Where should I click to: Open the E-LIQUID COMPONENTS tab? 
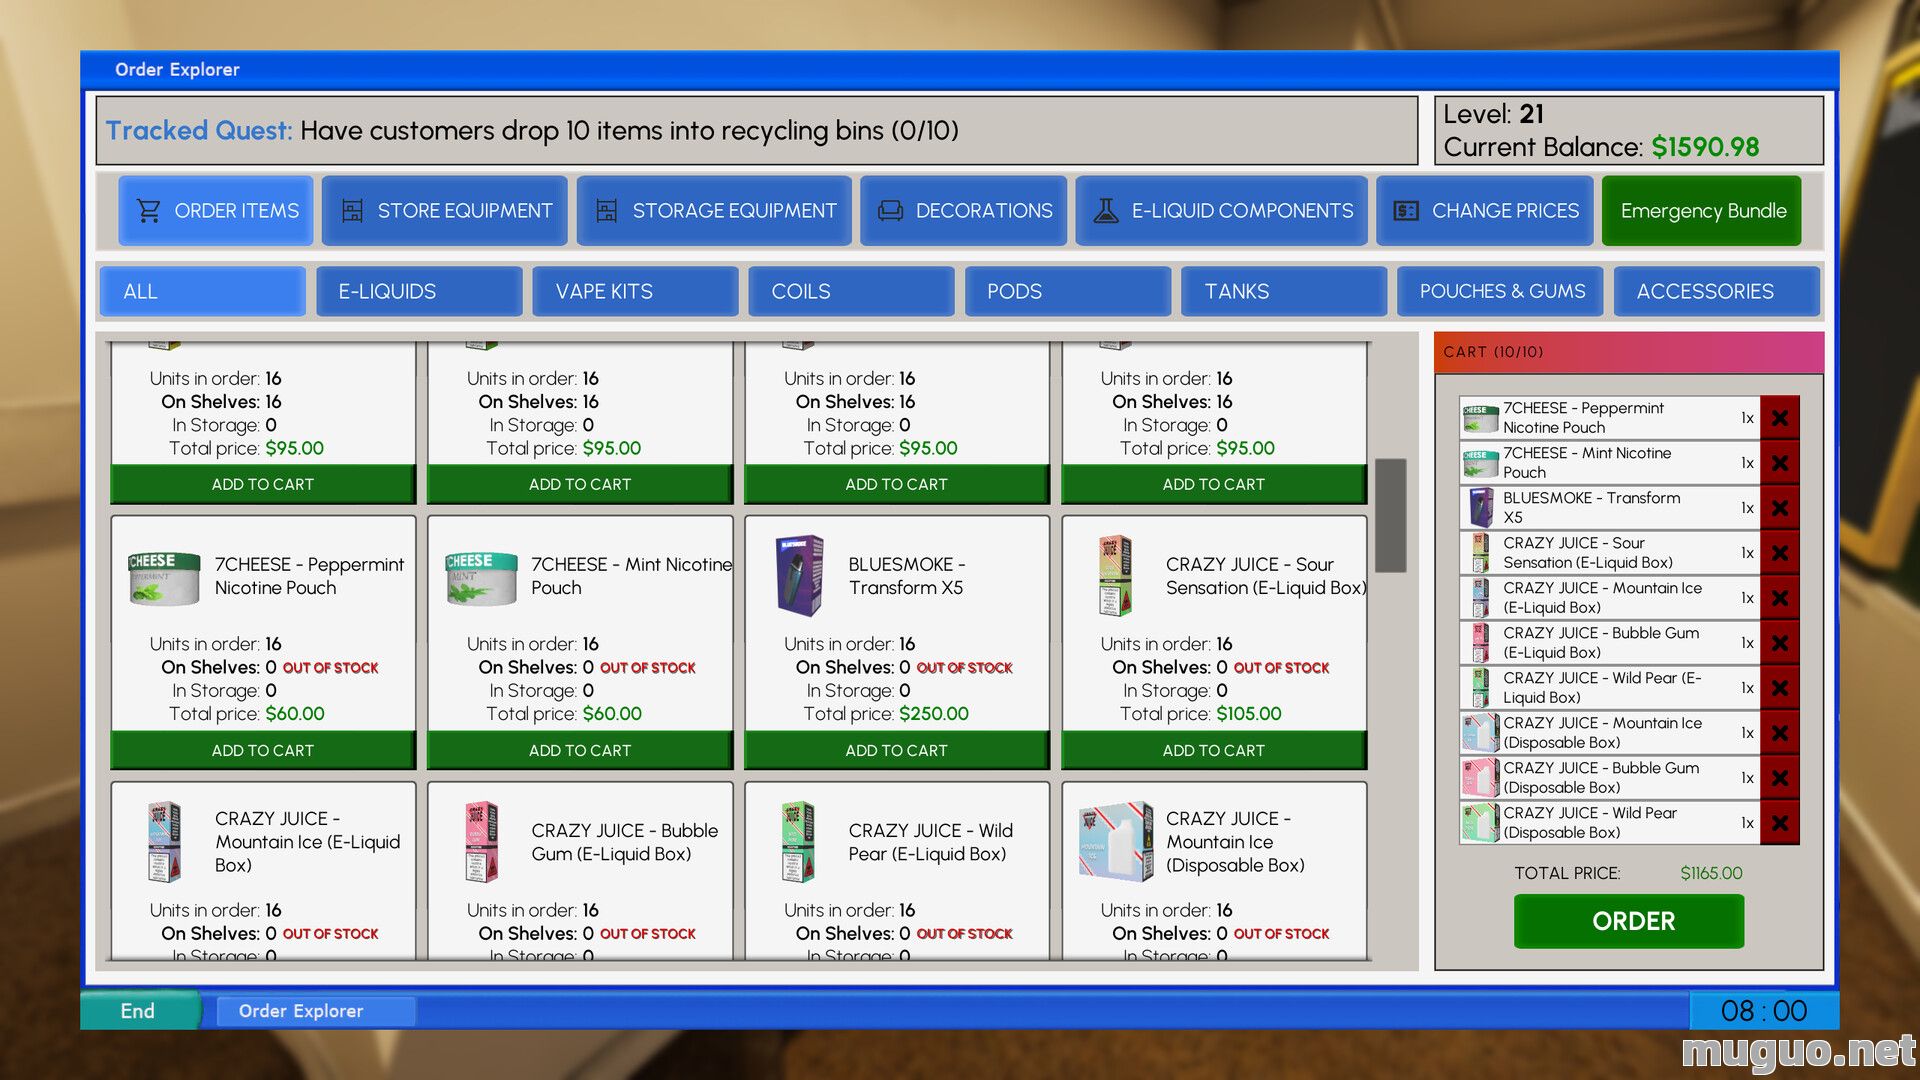tap(1222, 211)
